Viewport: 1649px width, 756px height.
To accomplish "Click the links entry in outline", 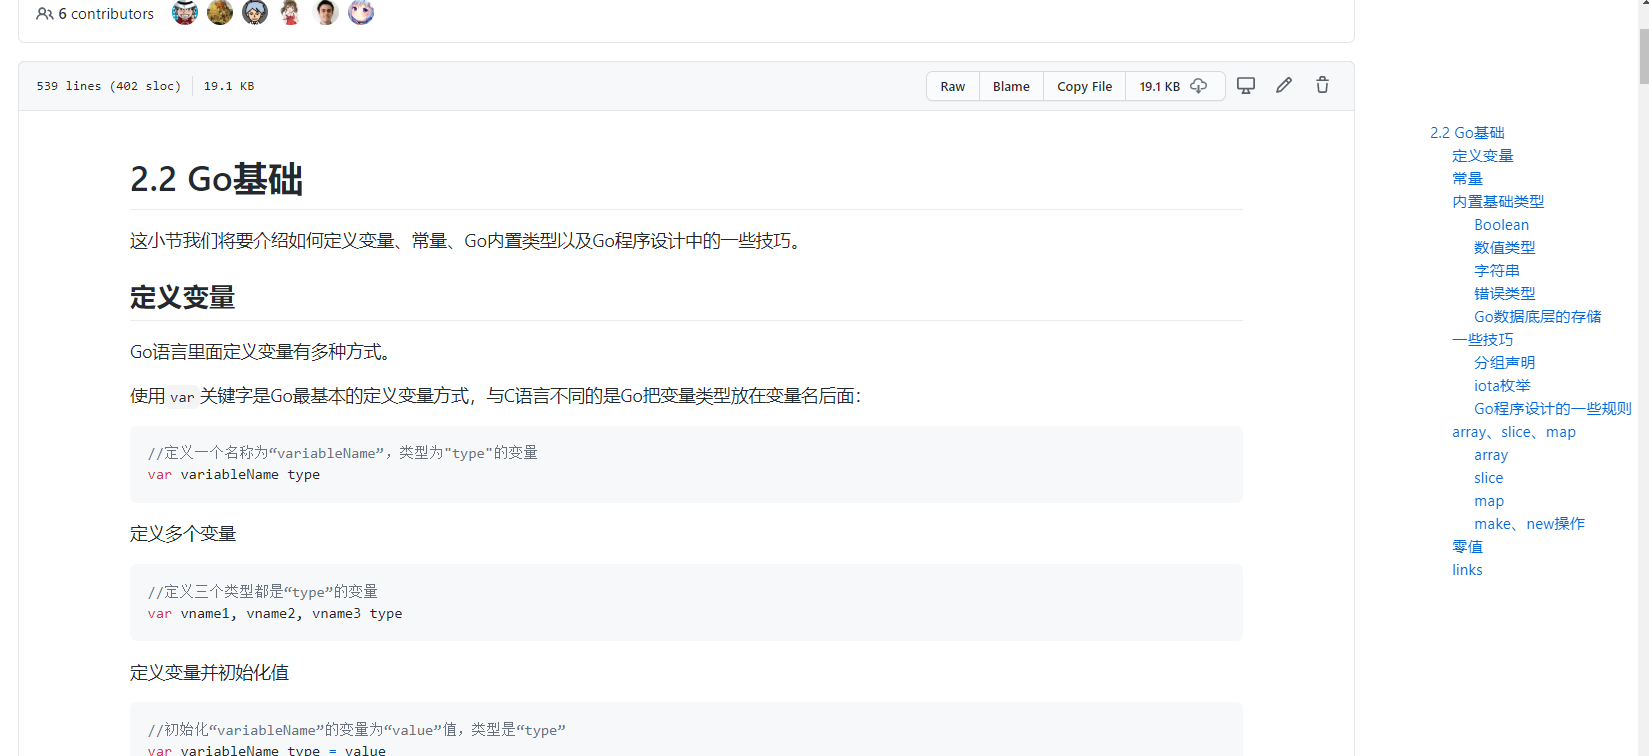I will click(1467, 570).
